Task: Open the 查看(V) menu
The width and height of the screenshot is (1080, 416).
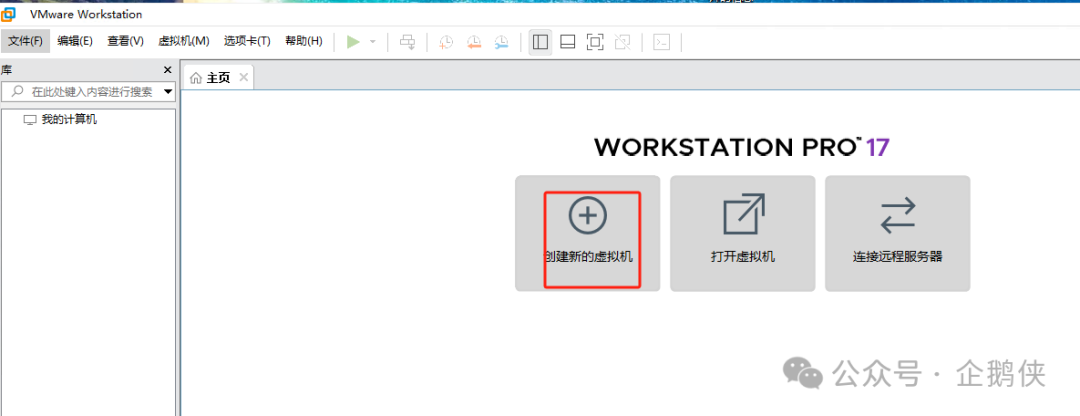Action: pyautogui.click(x=125, y=41)
